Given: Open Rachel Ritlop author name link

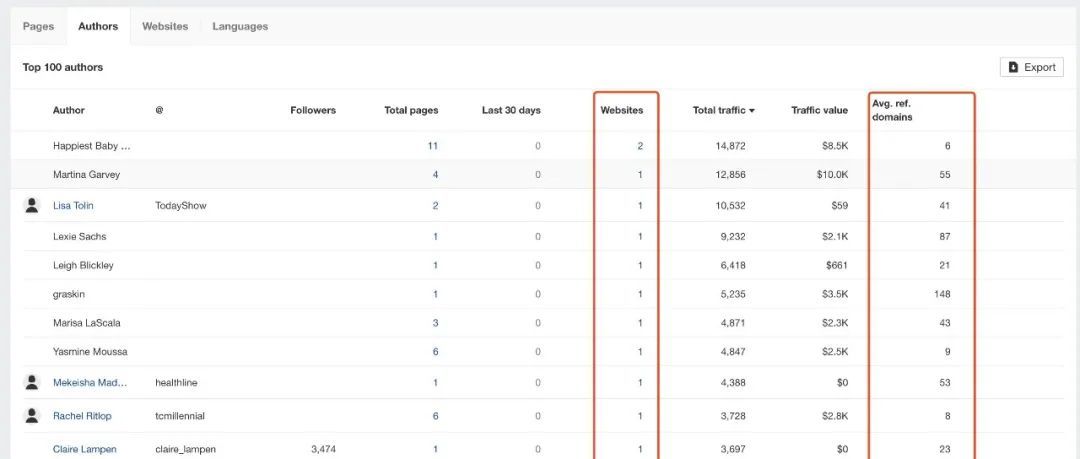Looking at the screenshot, I should [x=82, y=415].
